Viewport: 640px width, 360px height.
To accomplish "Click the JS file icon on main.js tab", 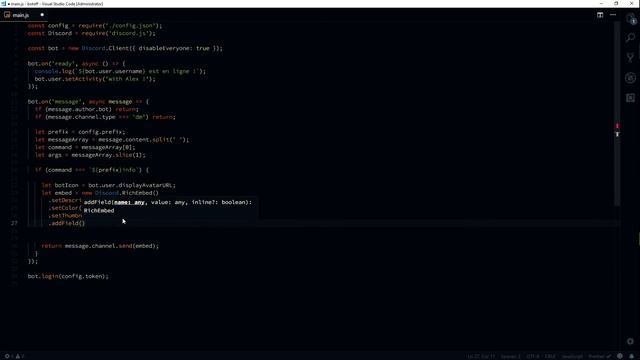I will [7, 15].
